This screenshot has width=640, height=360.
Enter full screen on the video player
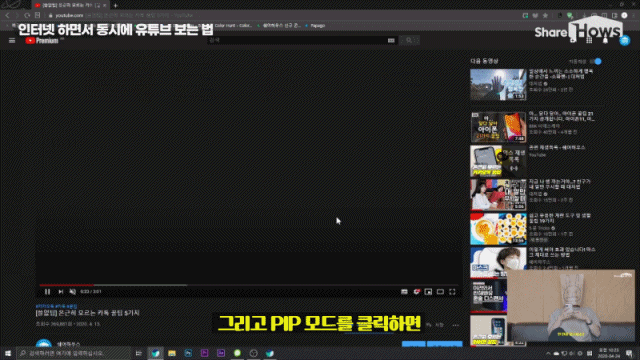click(x=452, y=291)
